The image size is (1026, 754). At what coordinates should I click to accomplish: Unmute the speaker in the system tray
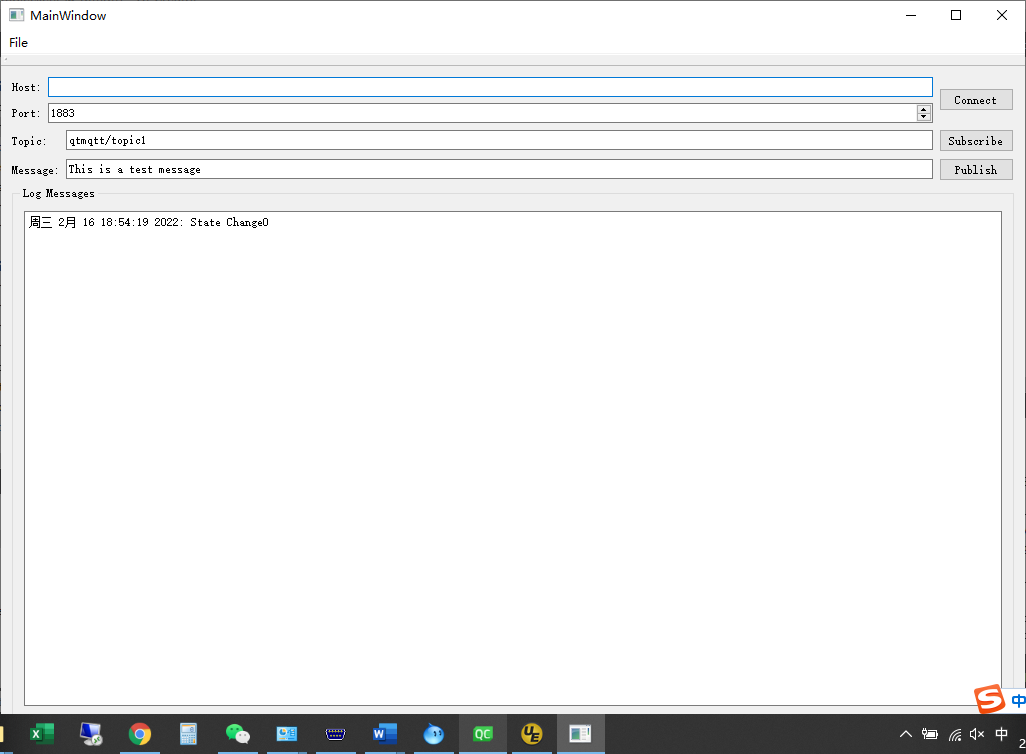point(975,733)
